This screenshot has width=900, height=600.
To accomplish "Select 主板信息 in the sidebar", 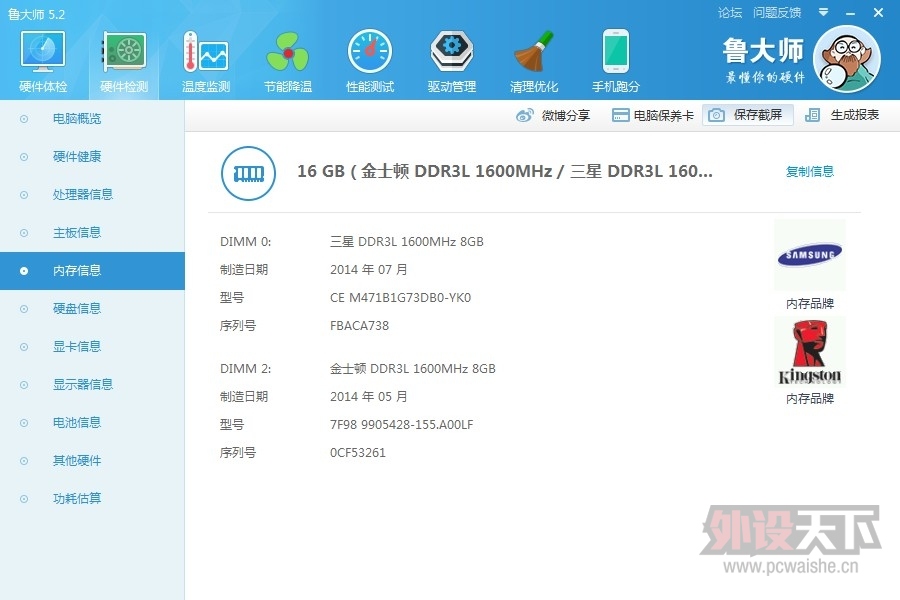I will coord(92,233).
